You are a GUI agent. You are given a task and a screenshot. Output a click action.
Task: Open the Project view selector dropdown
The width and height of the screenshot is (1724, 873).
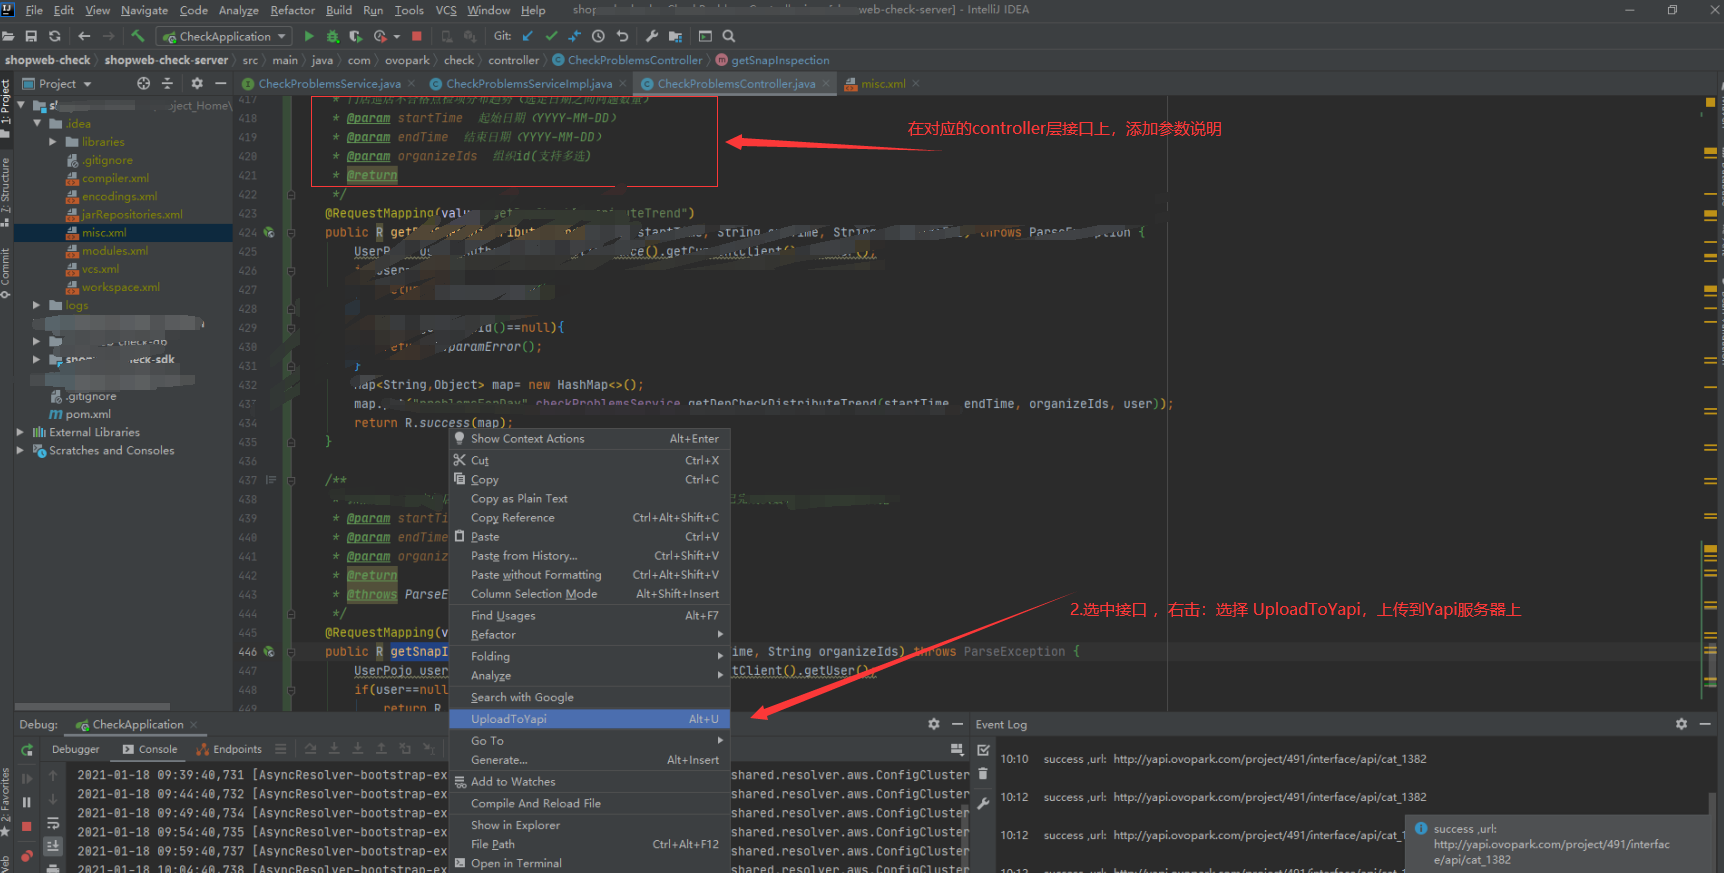[57, 83]
